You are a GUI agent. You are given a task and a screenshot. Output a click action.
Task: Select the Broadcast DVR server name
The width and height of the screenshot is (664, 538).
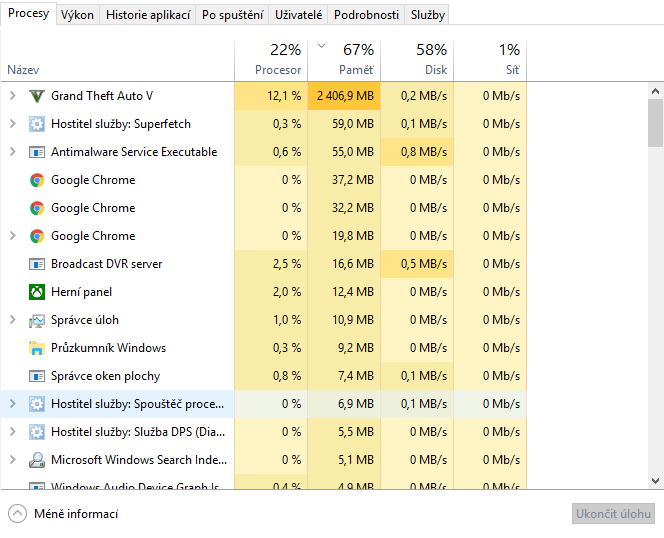[107, 264]
